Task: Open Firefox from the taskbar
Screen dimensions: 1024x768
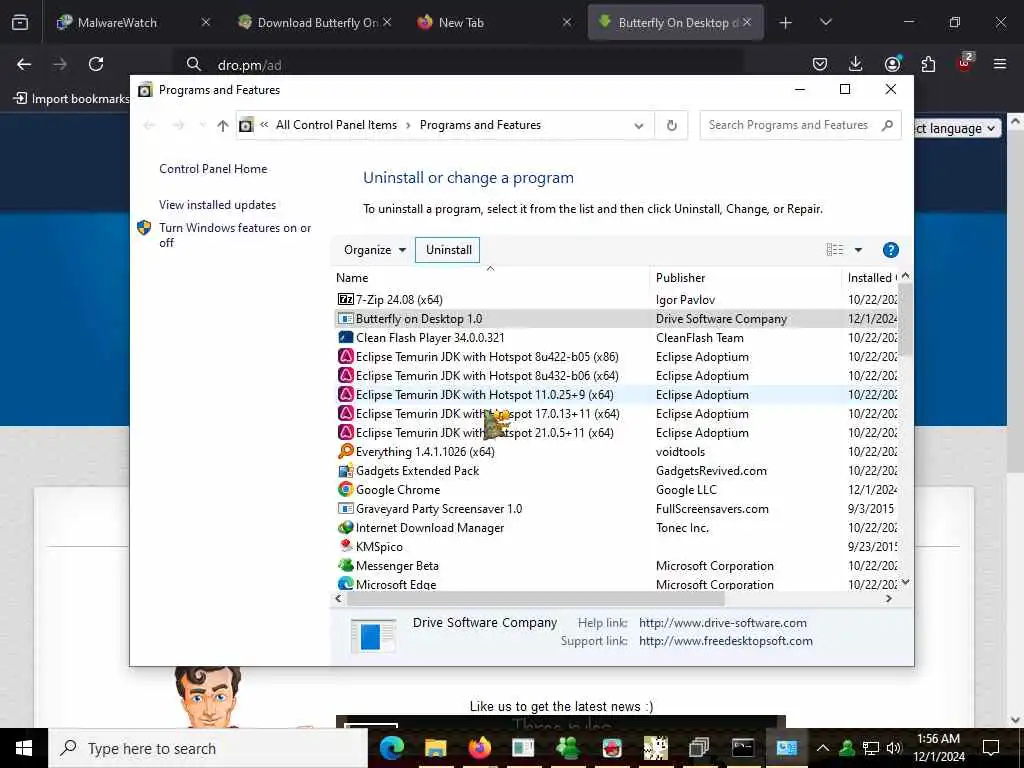Action: (479, 748)
